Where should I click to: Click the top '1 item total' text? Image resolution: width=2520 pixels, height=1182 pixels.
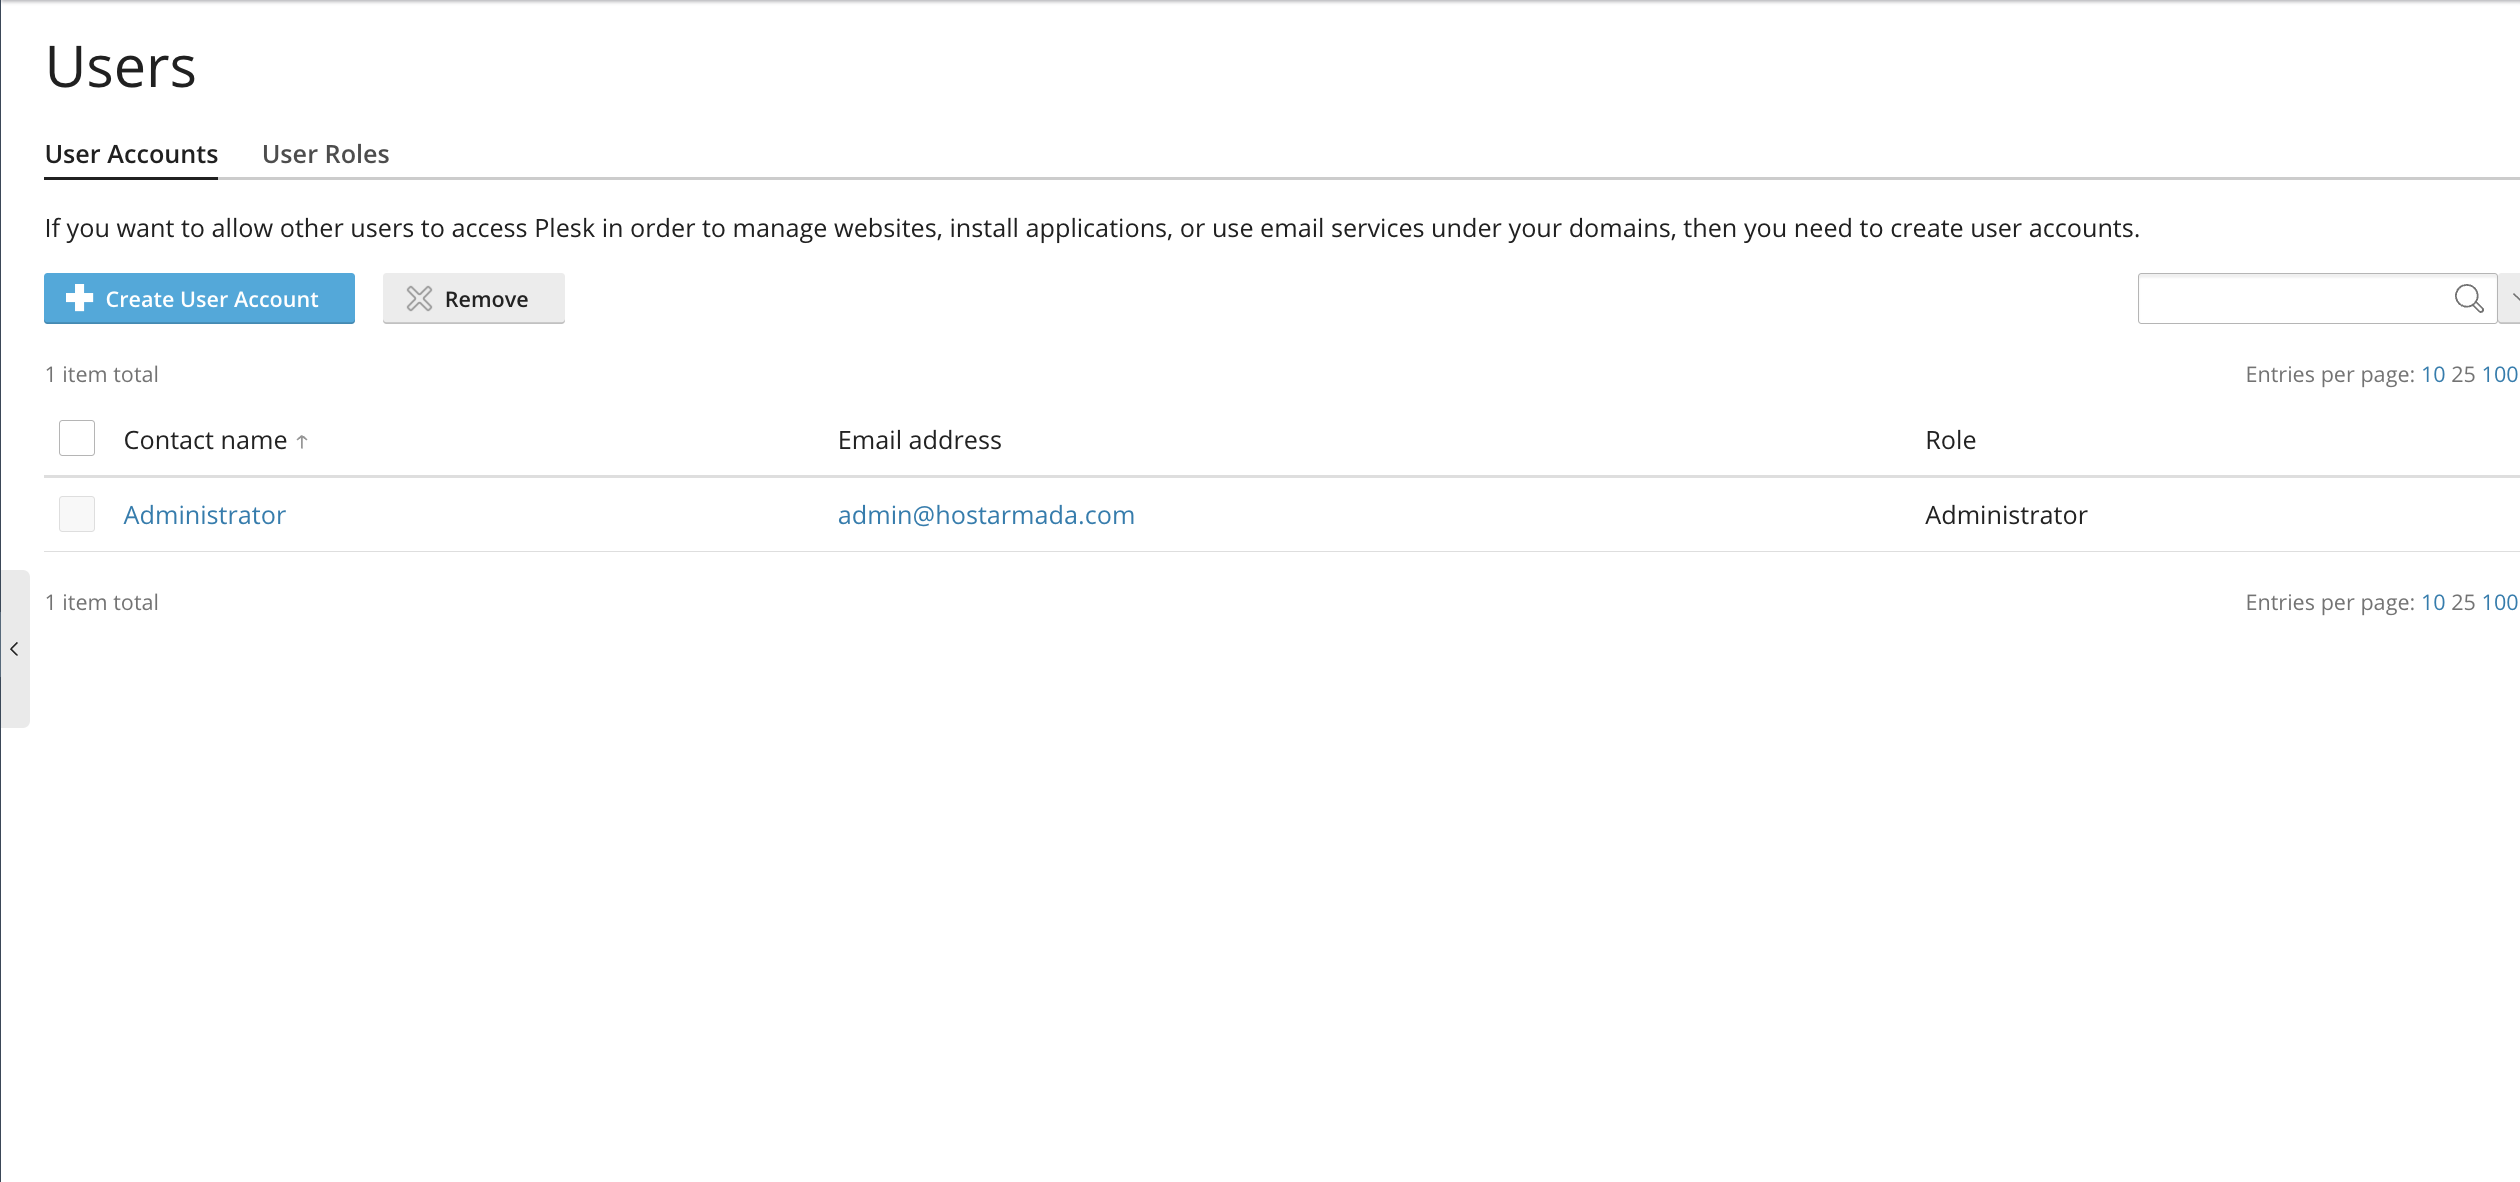pos(101,374)
